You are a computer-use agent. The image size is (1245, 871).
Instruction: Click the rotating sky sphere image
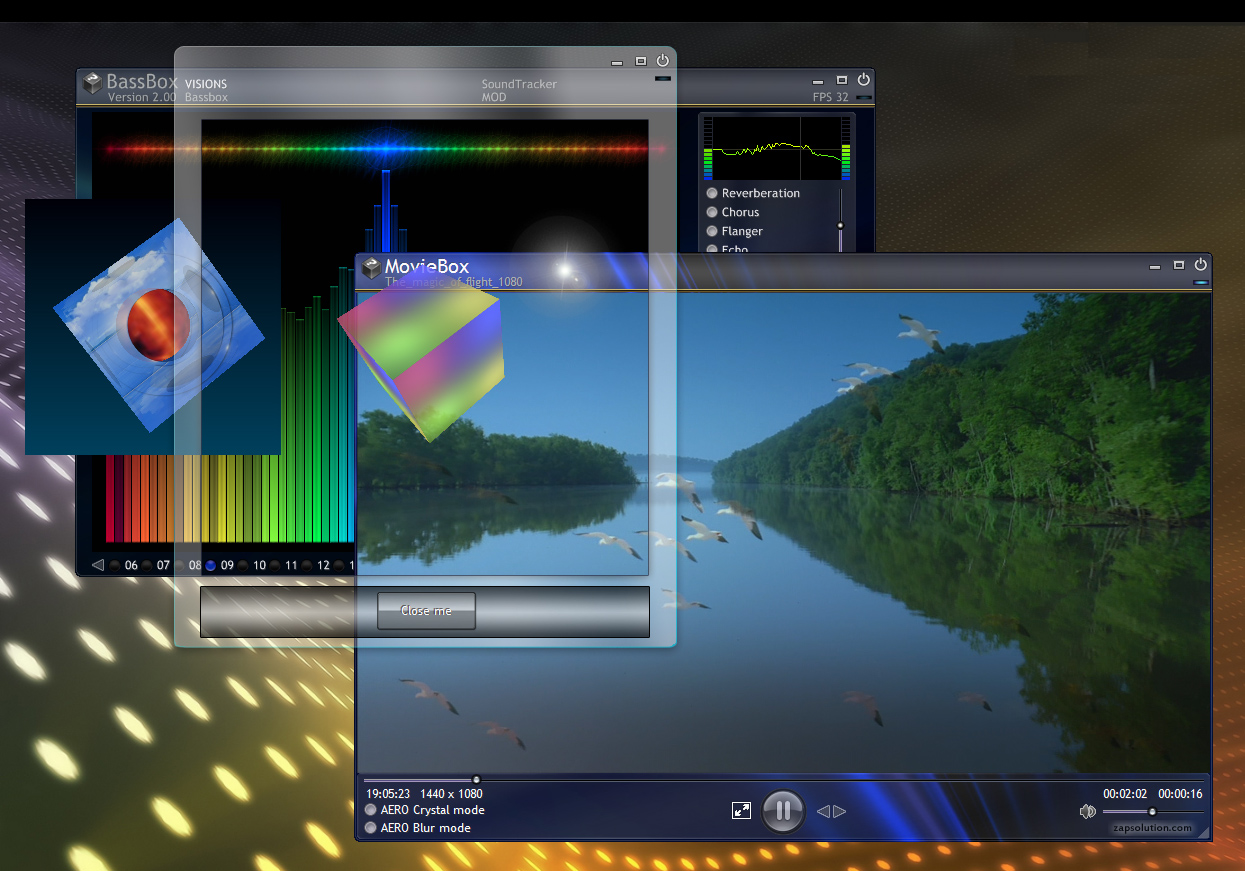point(158,326)
